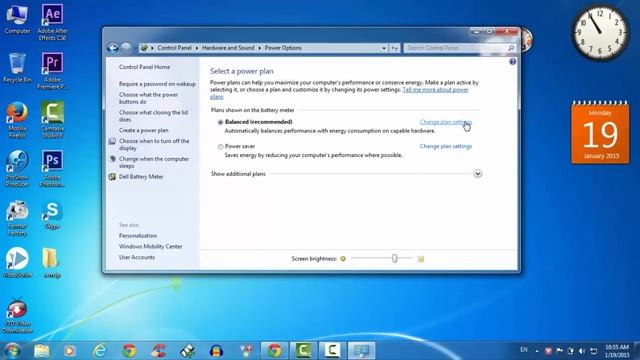The width and height of the screenshot is (640, 360).
Task: Click Create a power plan
Action: tap(144, 130)
